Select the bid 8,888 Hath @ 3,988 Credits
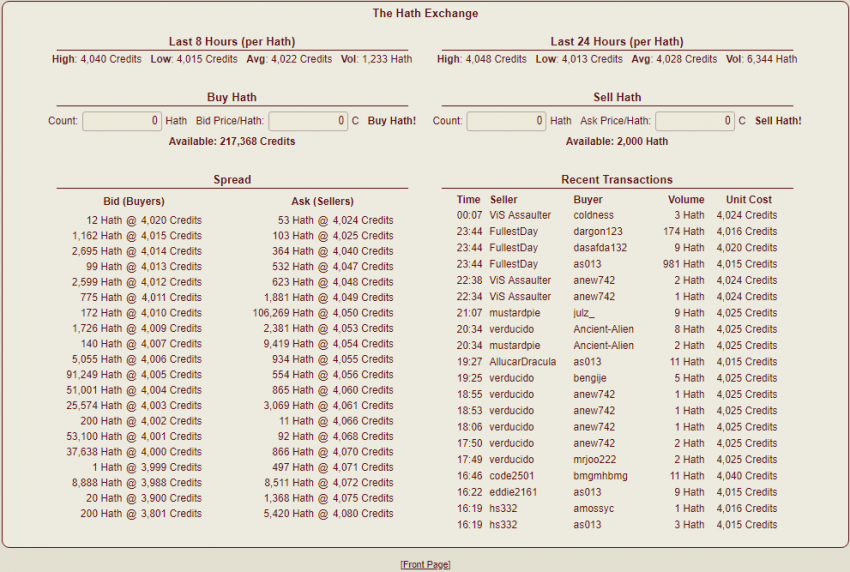 [x=137, y=483]
